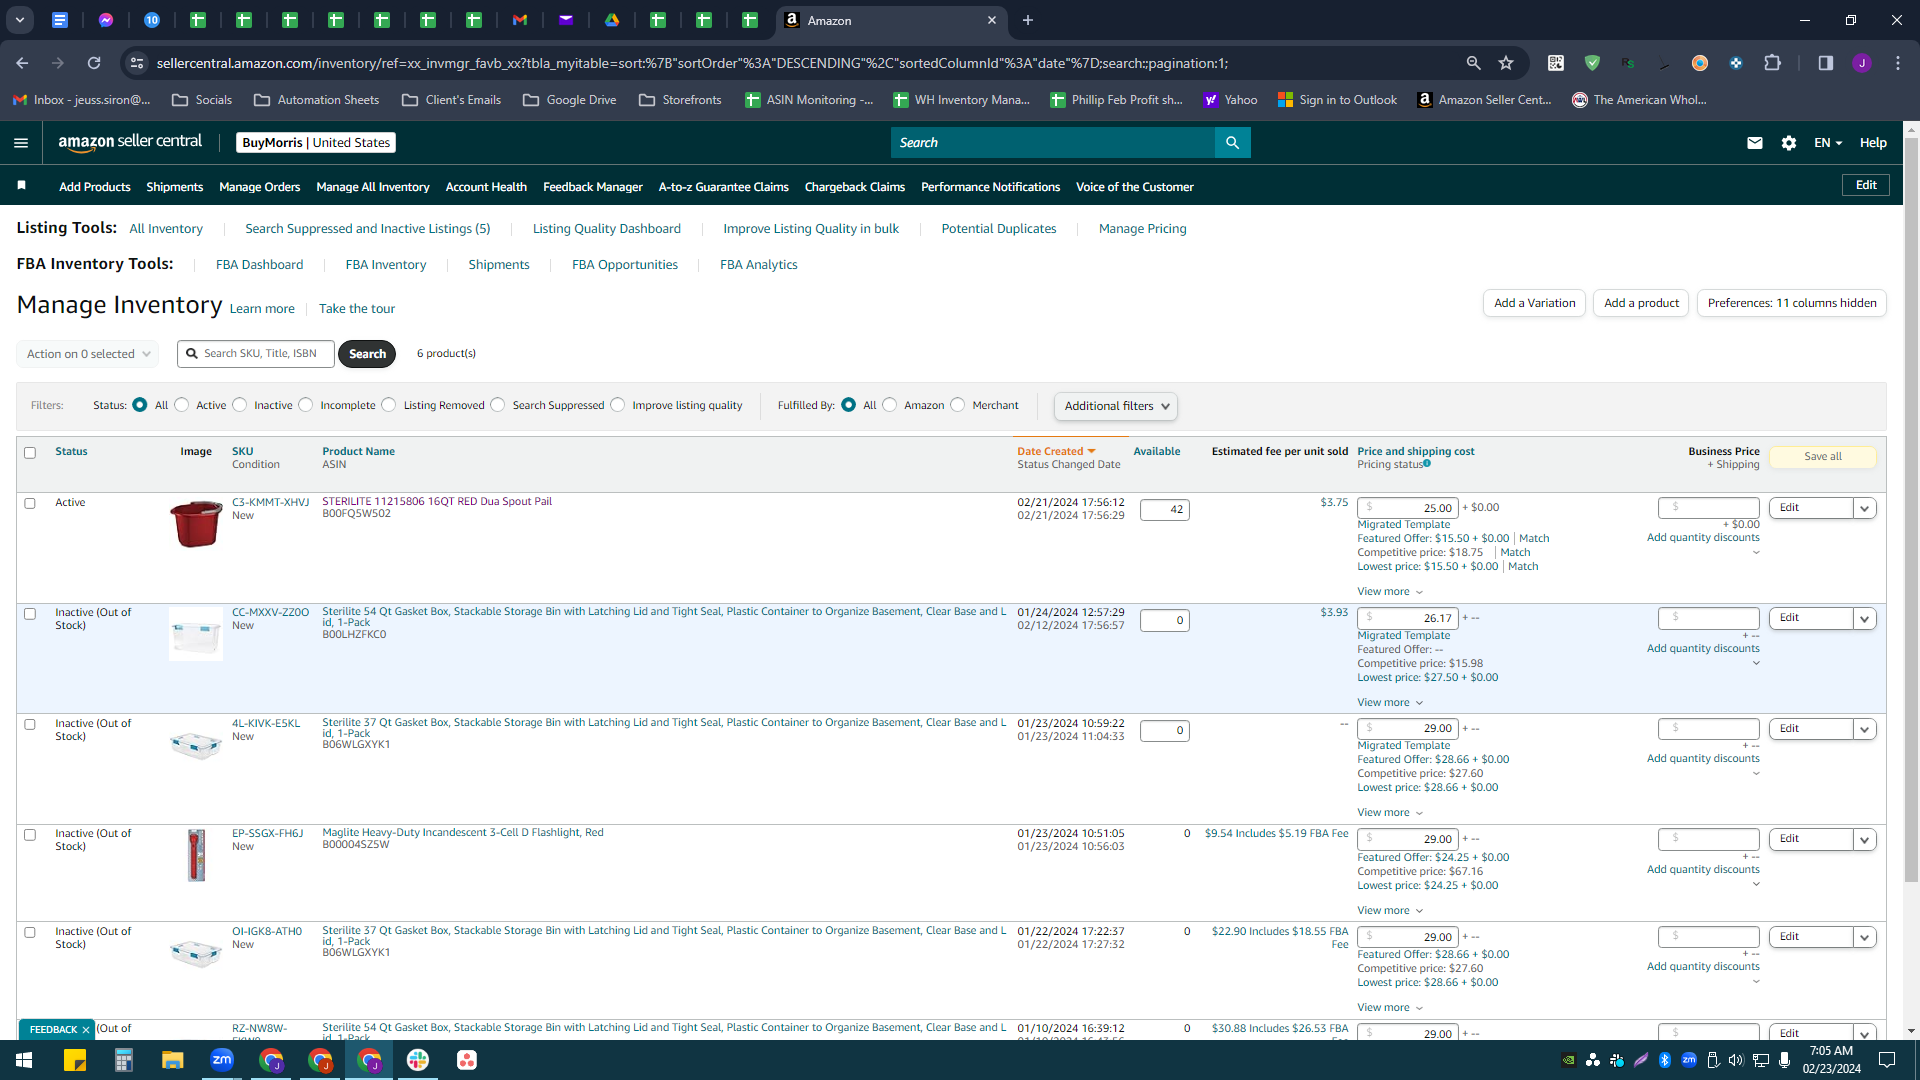Open the settings gear icon
The width and height of the screenshot is (1920, 1080).
coord(1789,143)
